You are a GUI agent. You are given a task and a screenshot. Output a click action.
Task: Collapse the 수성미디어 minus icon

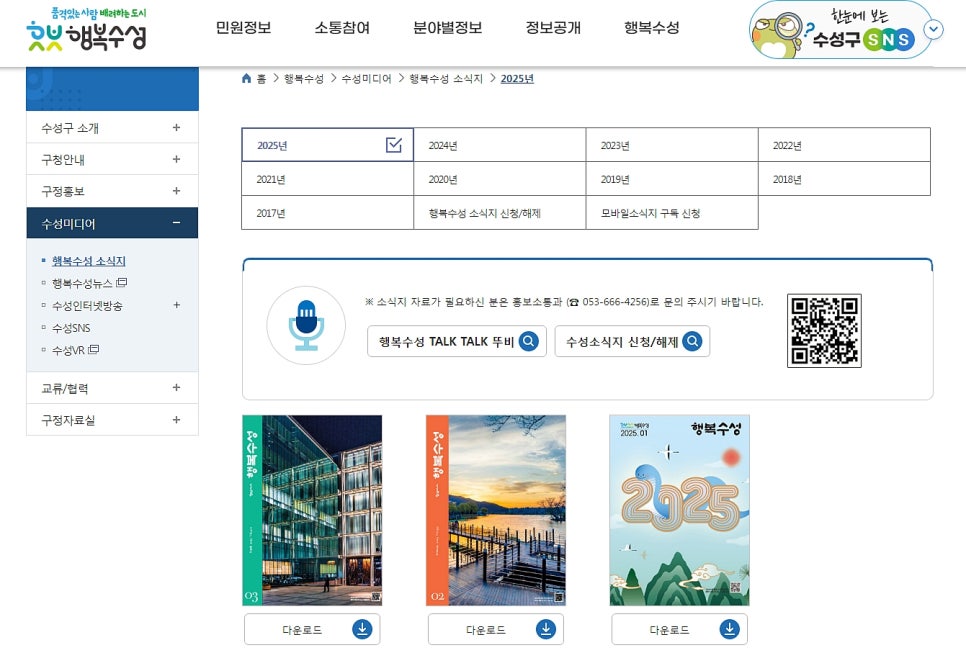(176, 222)
